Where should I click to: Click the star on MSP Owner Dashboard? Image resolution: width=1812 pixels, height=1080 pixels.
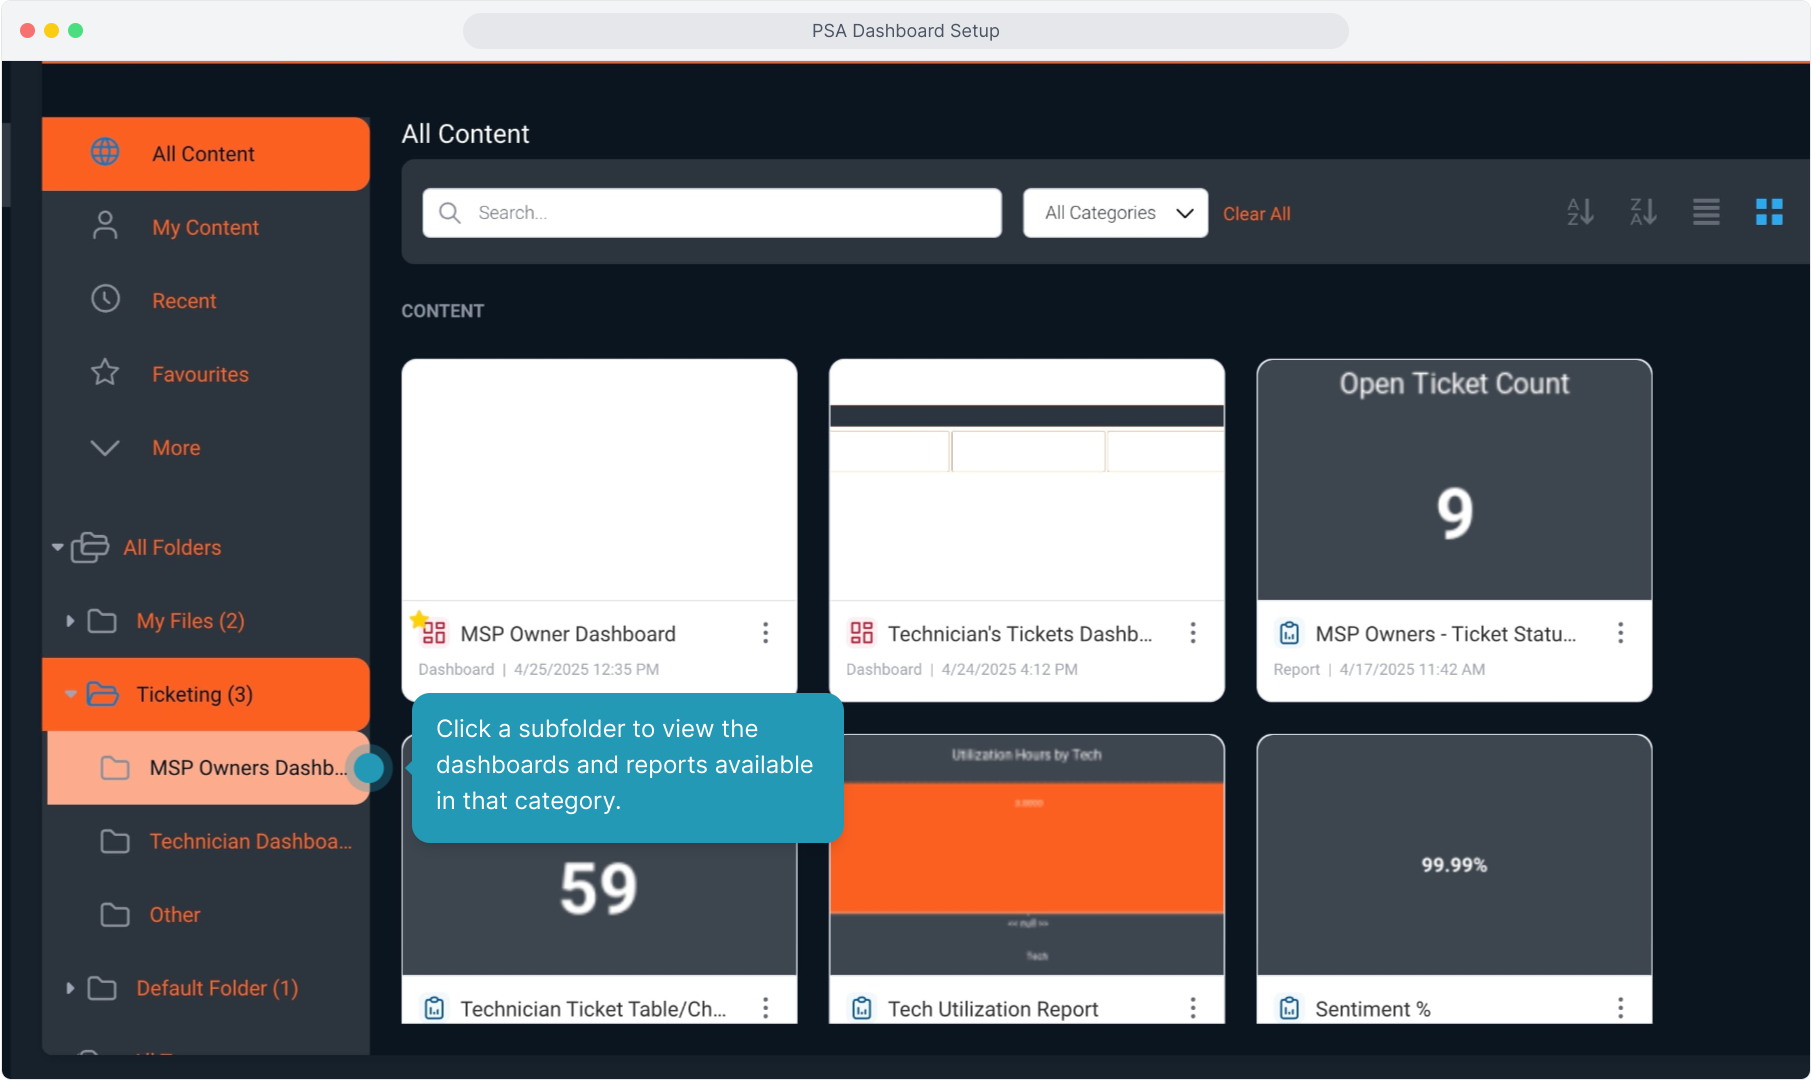tap(419, 620)
